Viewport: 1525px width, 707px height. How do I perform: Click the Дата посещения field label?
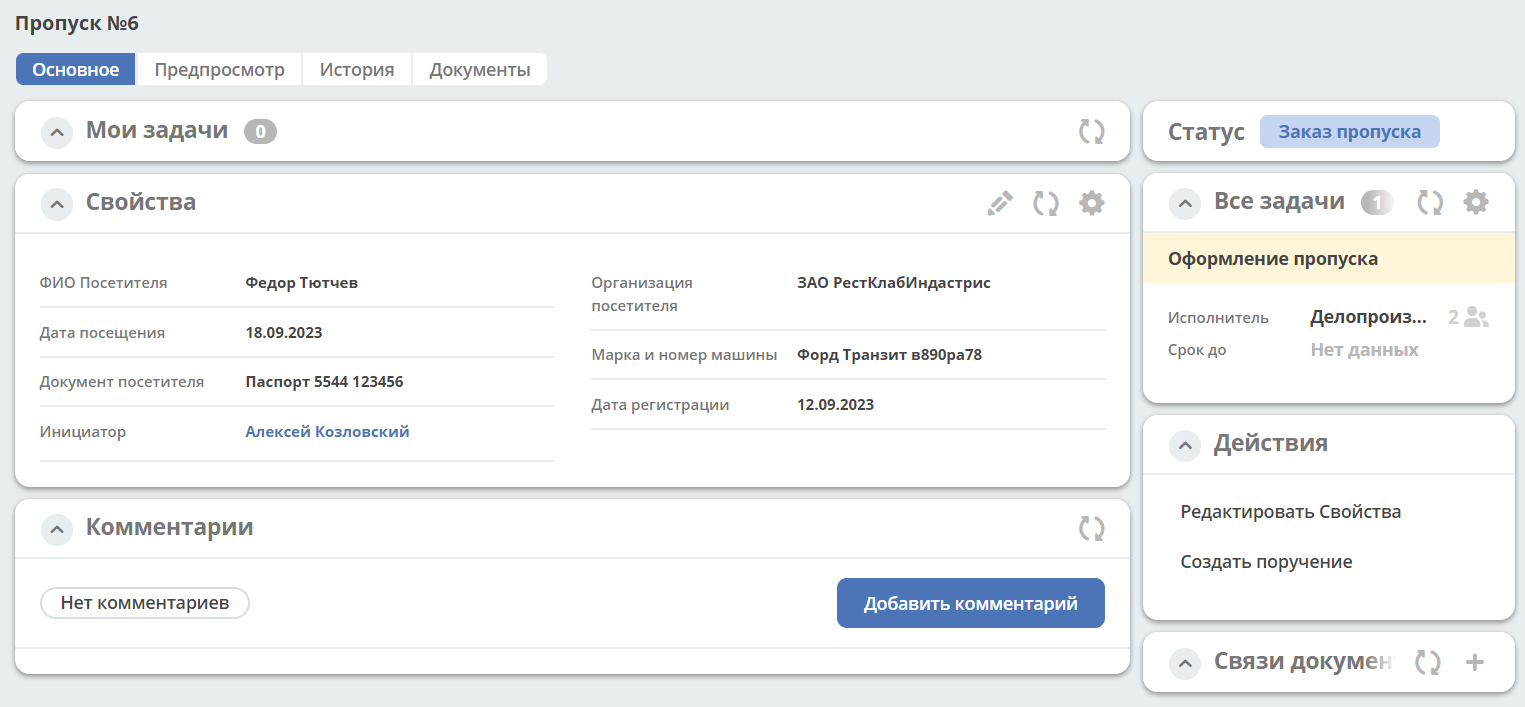point(103,333)
